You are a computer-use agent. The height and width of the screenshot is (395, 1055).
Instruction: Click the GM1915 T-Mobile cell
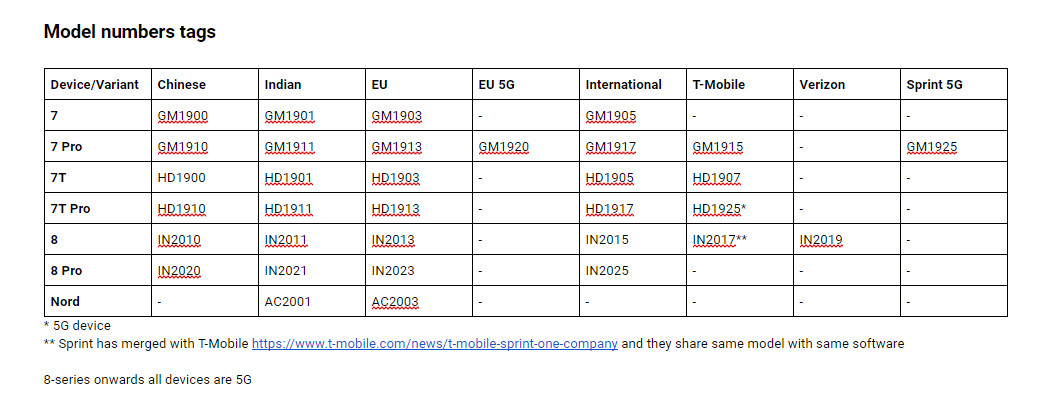click(739, 147)
